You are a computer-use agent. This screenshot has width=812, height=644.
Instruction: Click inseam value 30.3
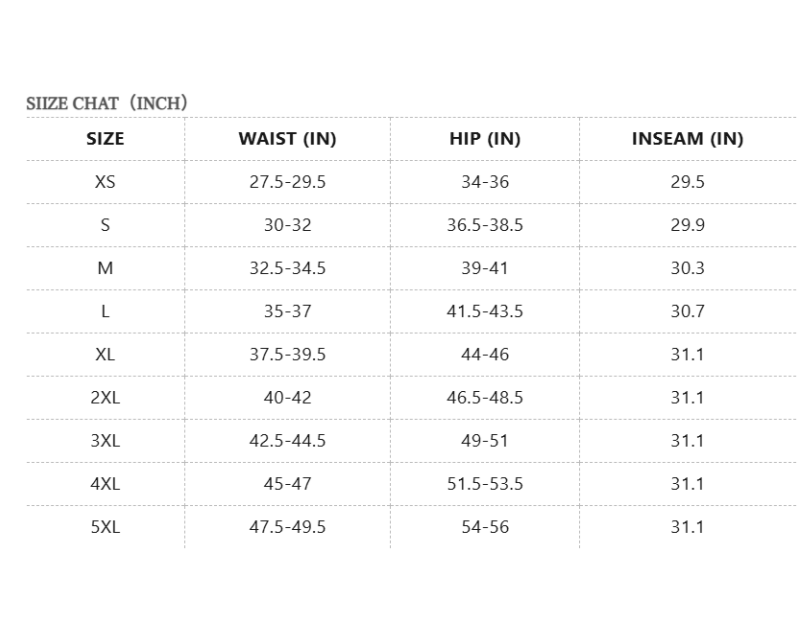687,268
